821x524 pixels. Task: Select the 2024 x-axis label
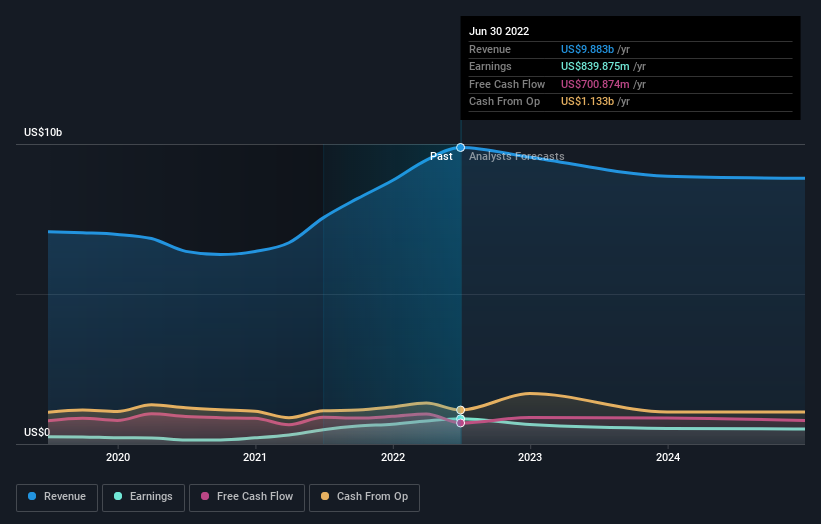pyautogui.click(x=668, y=458)
